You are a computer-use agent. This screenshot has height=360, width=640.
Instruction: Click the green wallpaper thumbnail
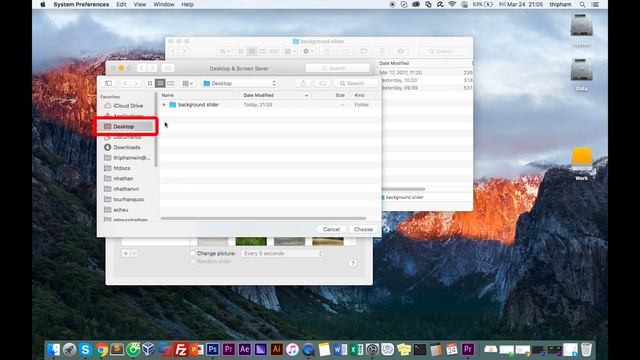pos(251,241)
